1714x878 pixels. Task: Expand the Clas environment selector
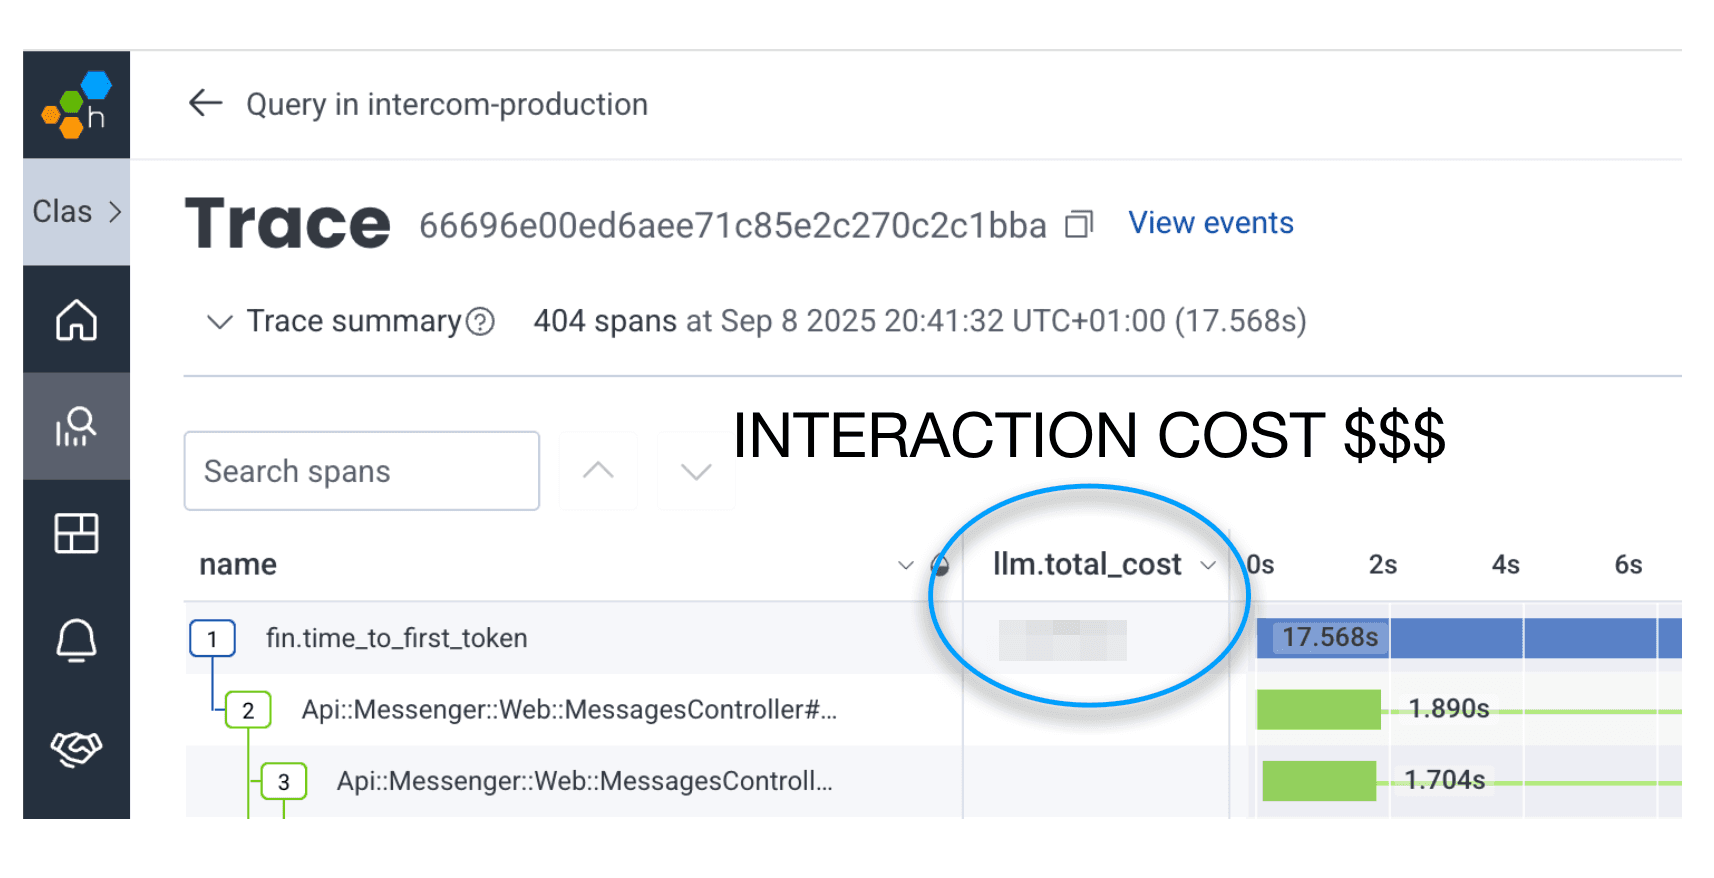tap(76, 212)
